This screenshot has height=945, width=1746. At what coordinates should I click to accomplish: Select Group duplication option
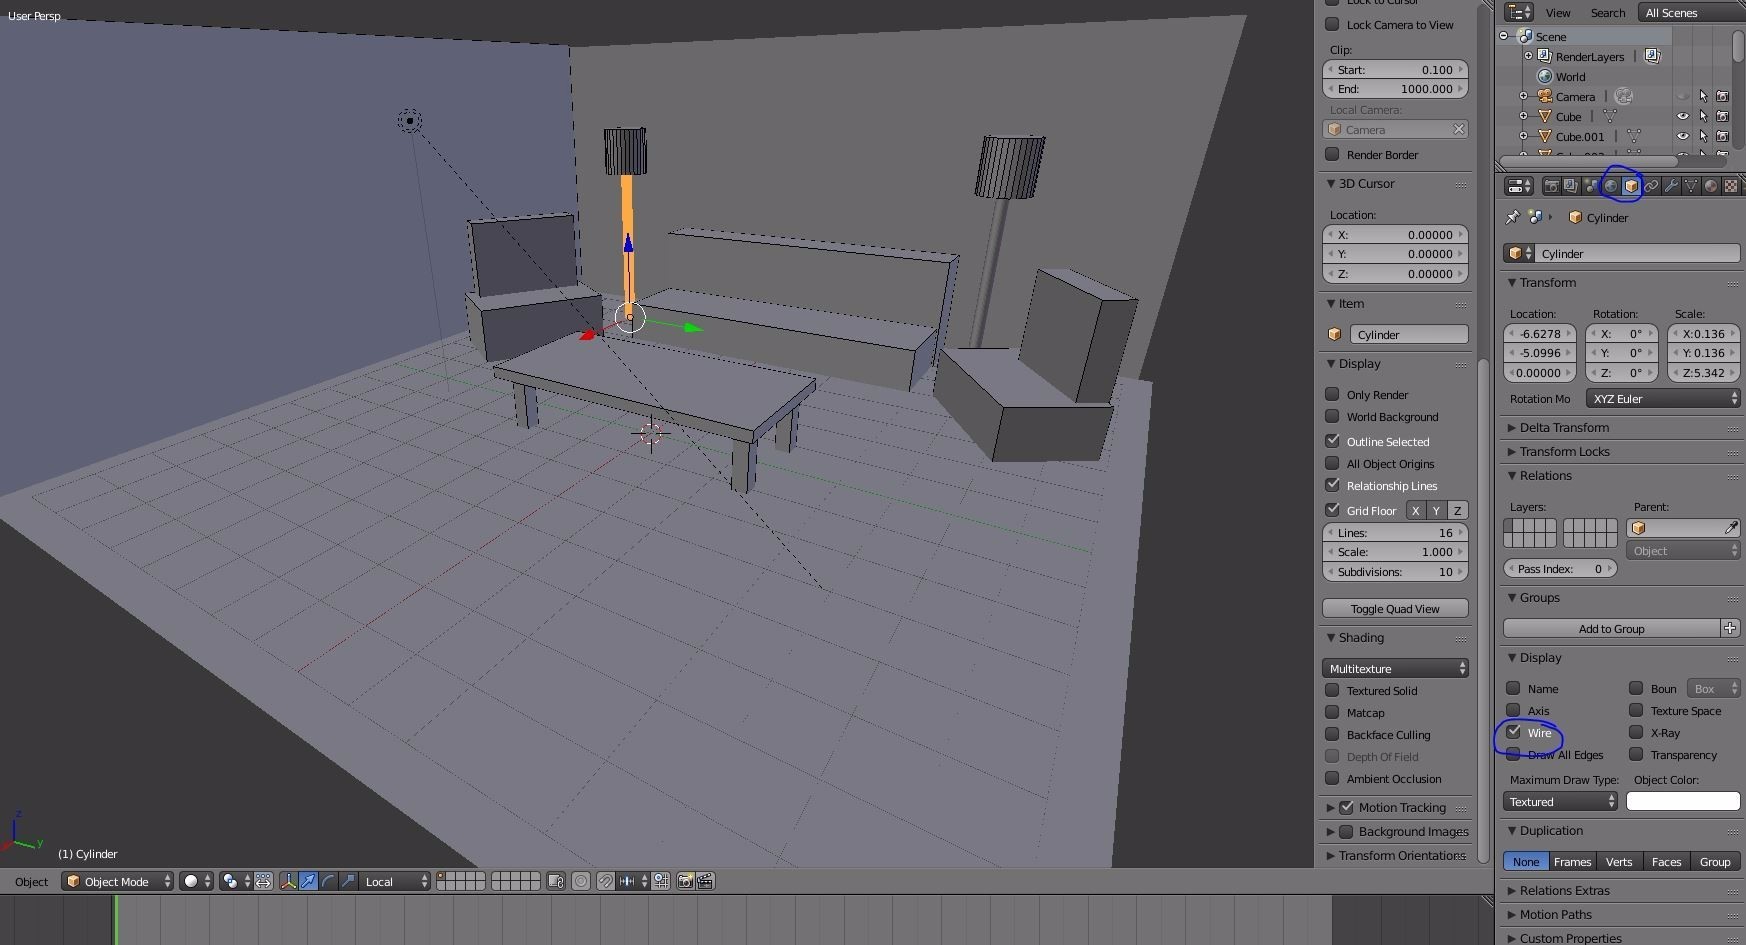point(1715,861)
